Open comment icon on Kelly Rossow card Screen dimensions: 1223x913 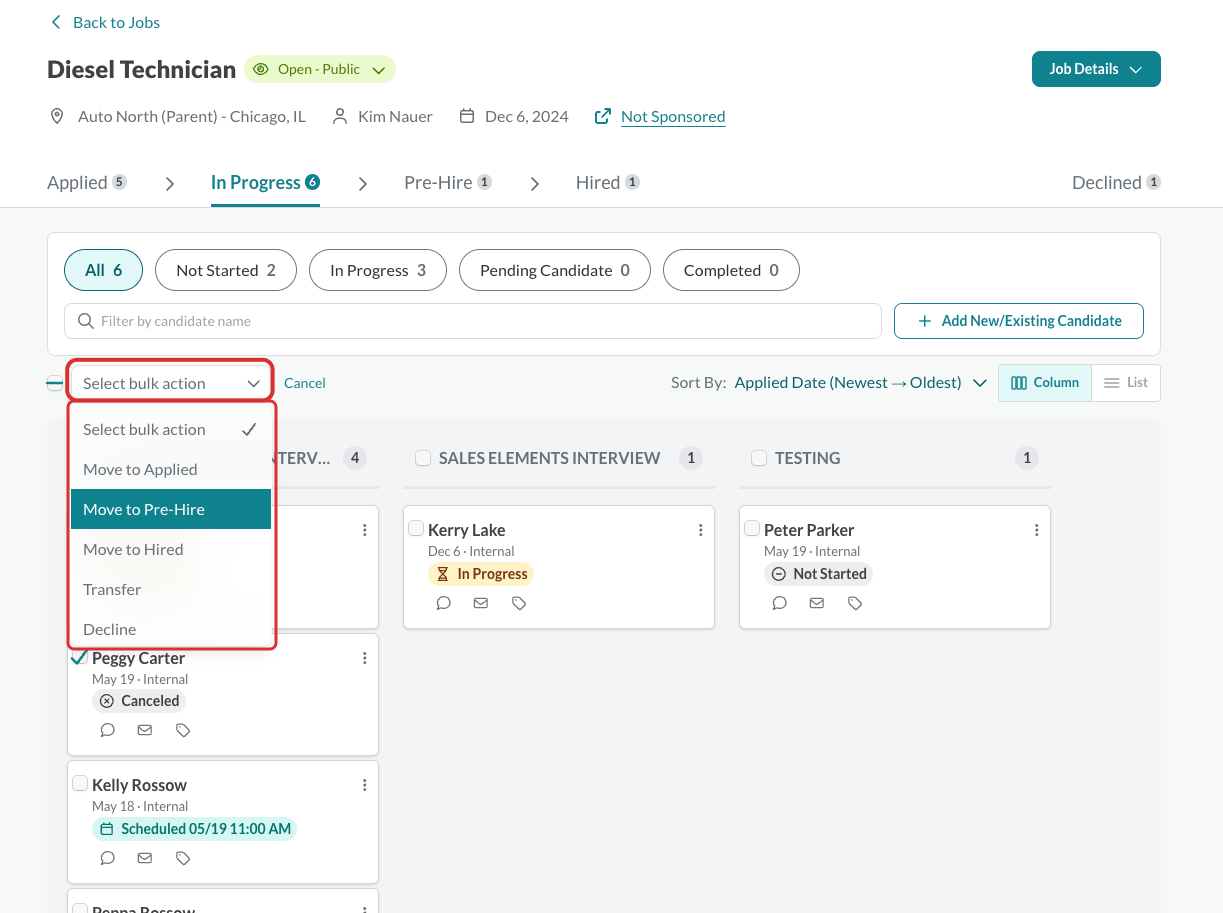[108, 858]
